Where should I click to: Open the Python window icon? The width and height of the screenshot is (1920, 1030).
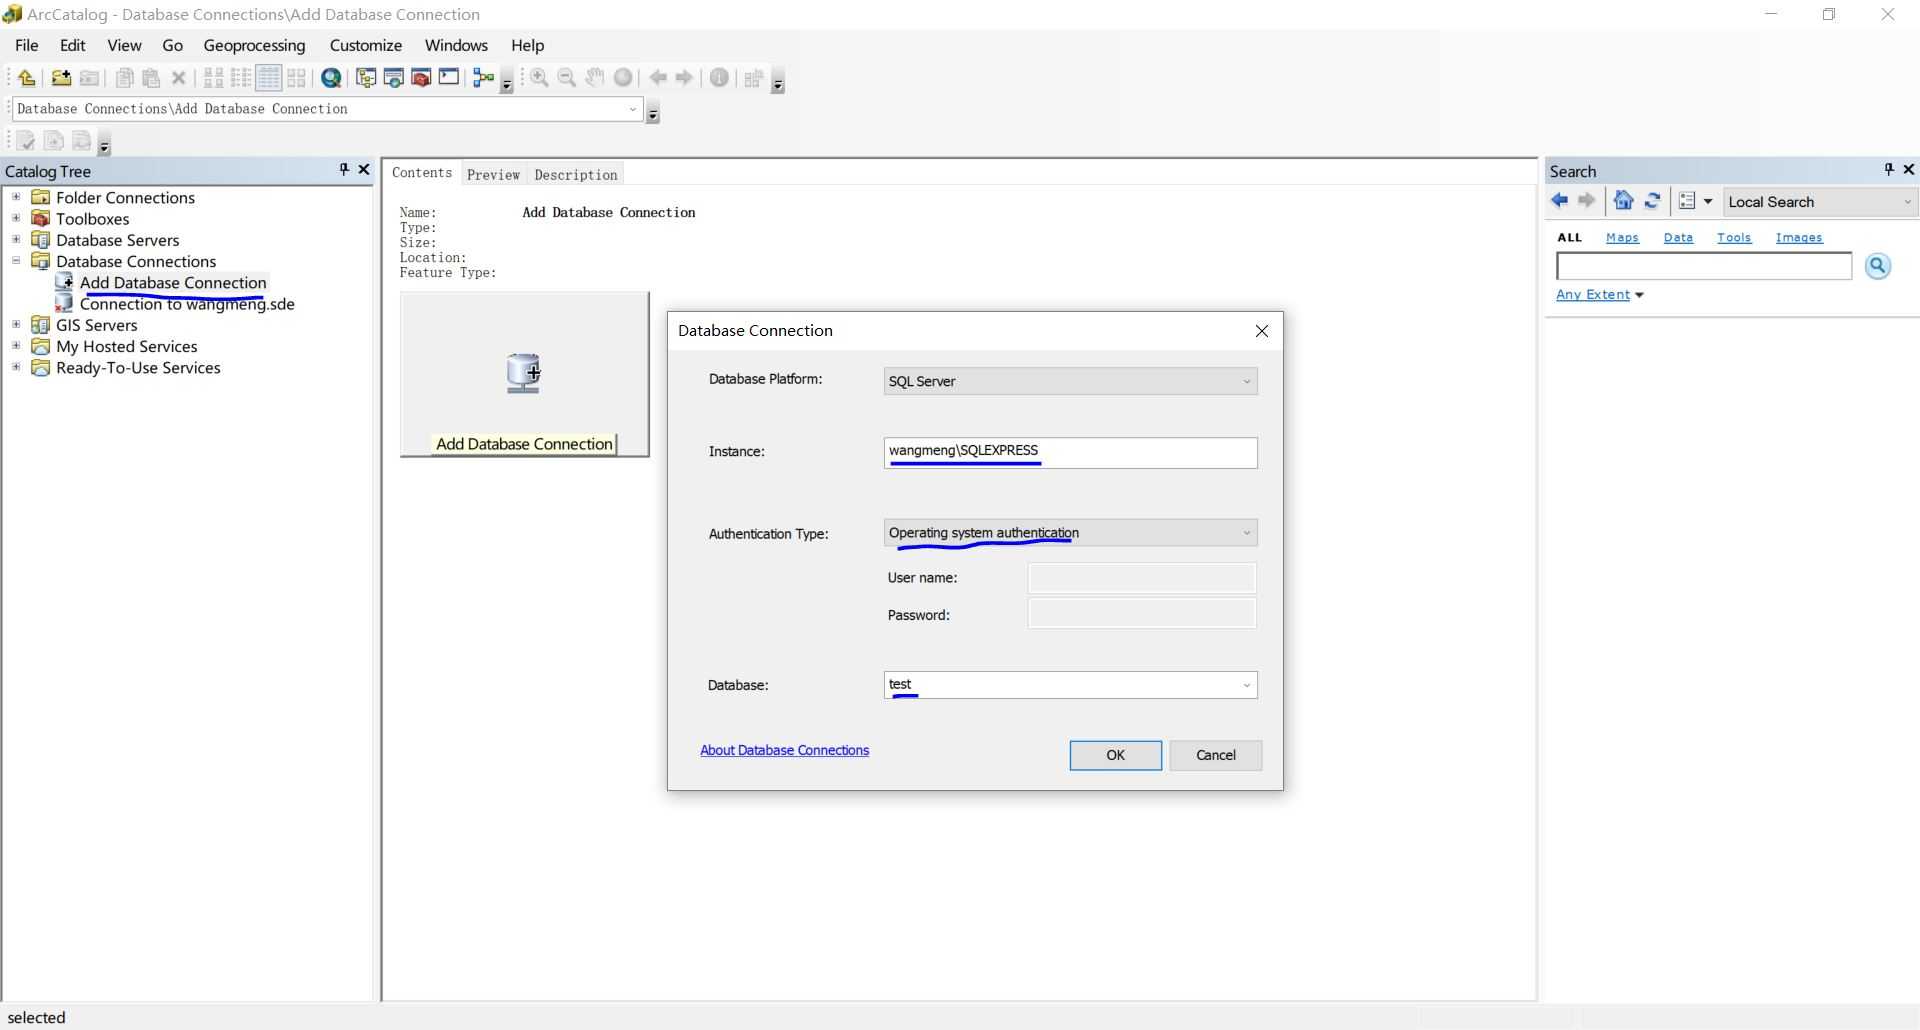pyautogui.click(x=449, y=78)
